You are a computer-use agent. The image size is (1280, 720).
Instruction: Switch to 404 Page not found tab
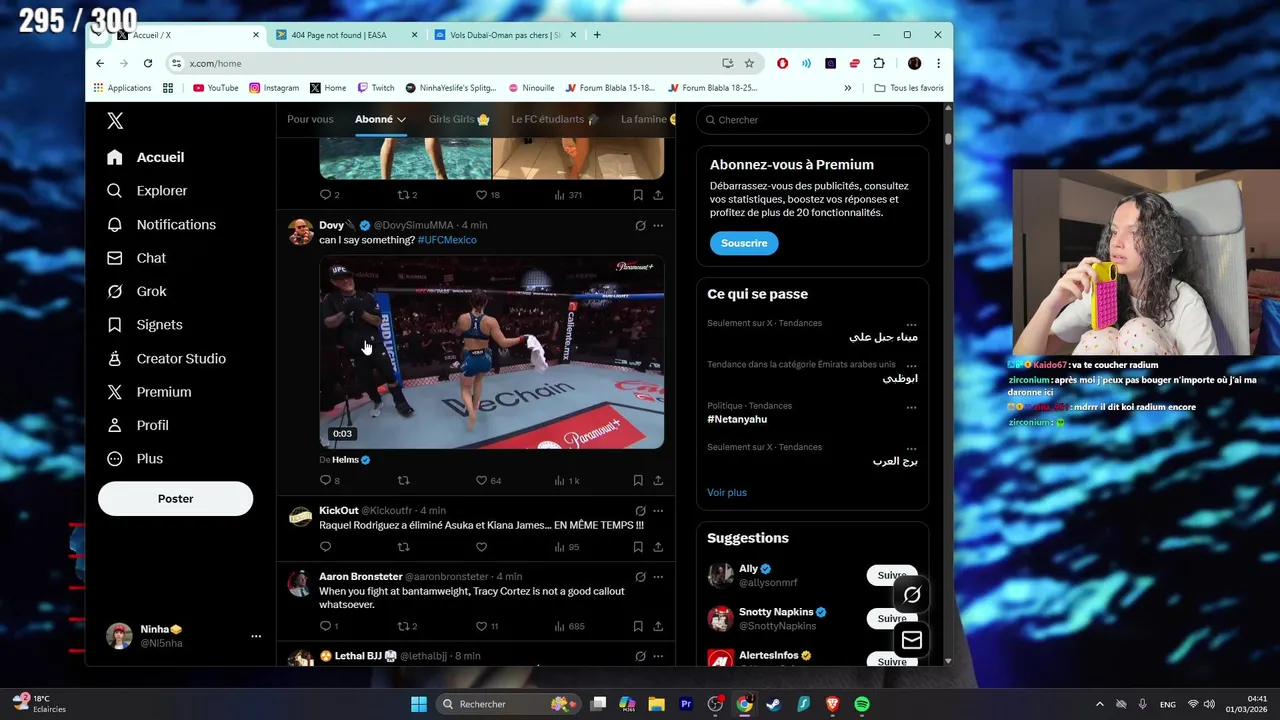click(347, 35)
